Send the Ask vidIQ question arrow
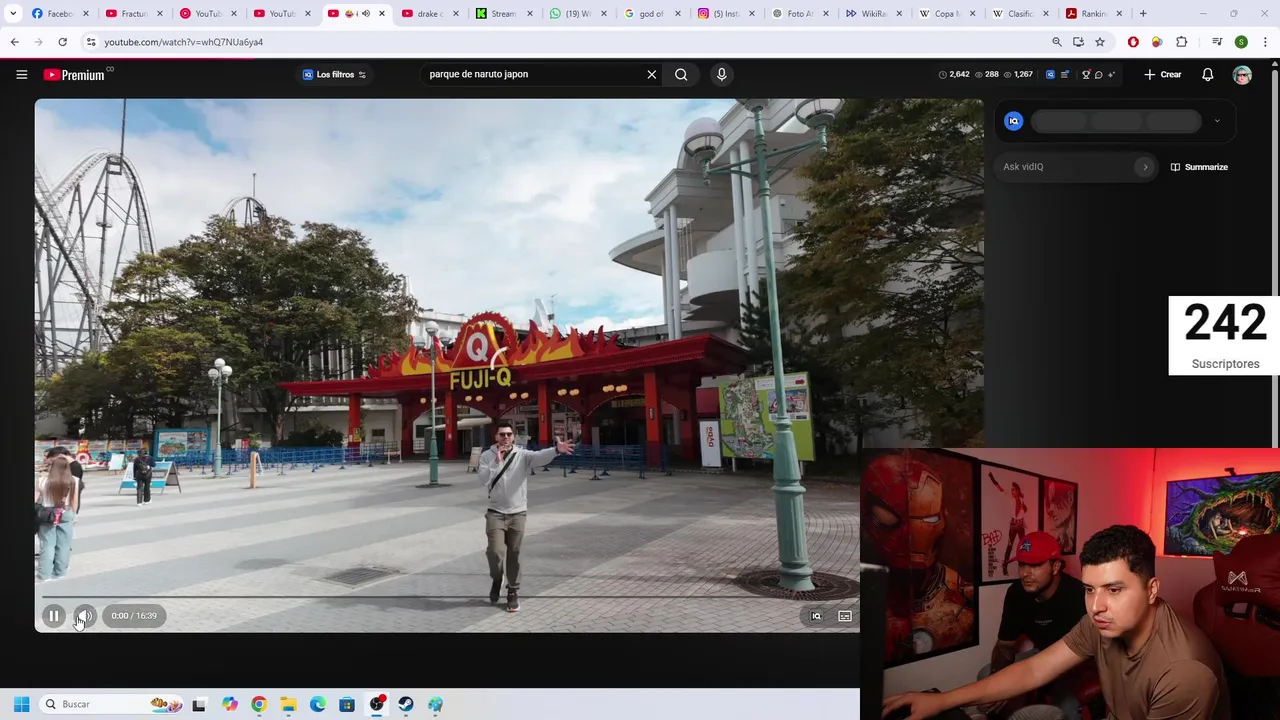 pos(1145,167)
